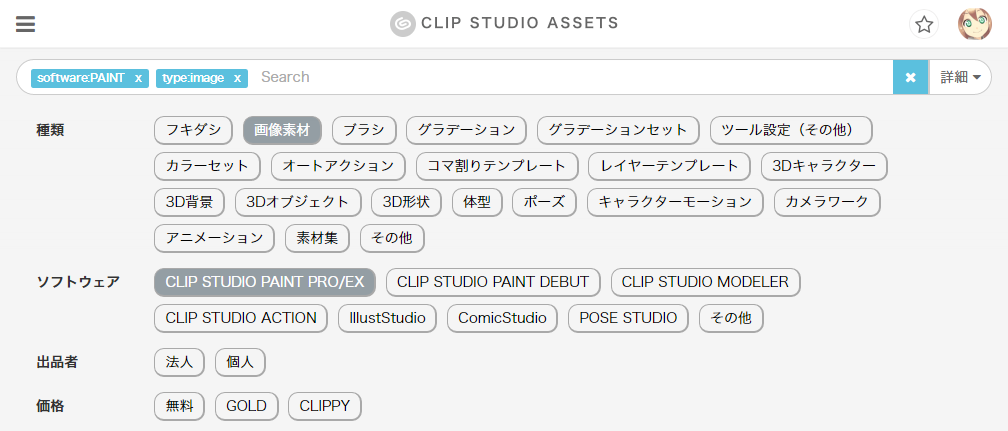Select the カラーセット type filter
The width and height of the screenshot is (1008, 431).
[x=208, y=166]
